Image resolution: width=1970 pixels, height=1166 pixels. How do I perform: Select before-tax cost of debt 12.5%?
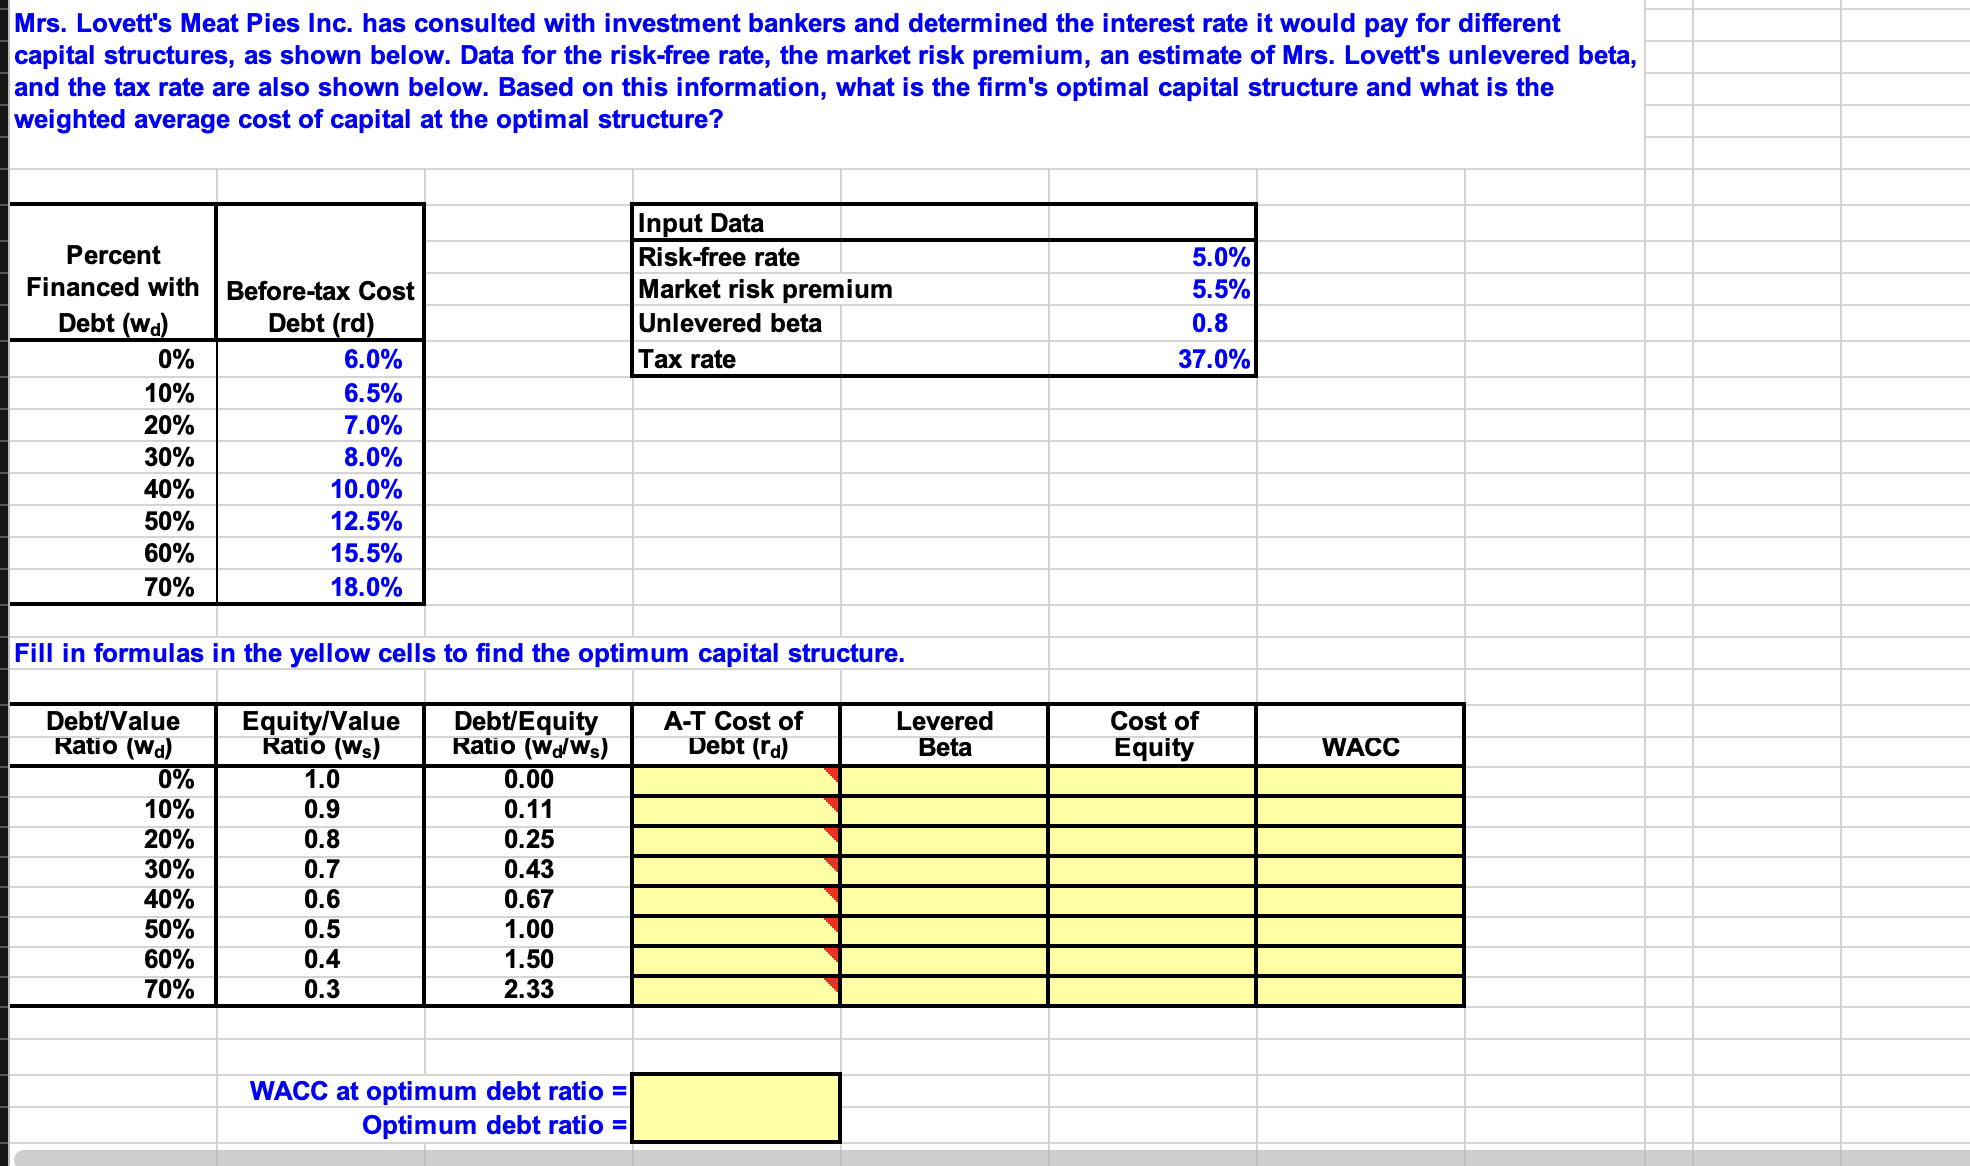pos(366,521)
